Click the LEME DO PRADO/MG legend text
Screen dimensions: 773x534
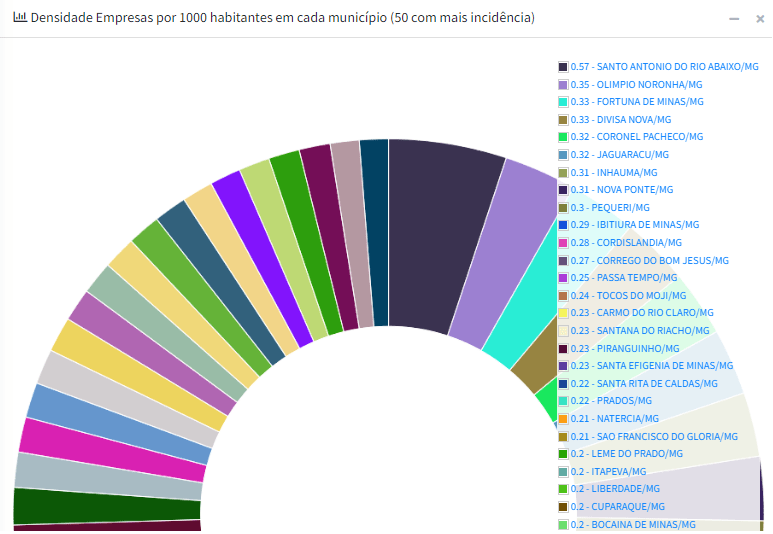tap(626, 454)
